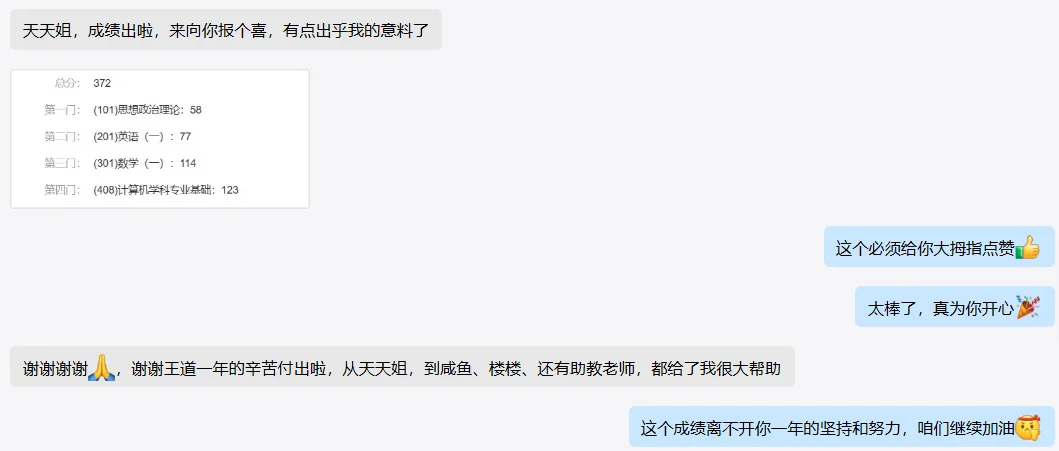Select the message starting 天天姐，成绩出啦
The image size is (1059, 451).
click(226, 30)
